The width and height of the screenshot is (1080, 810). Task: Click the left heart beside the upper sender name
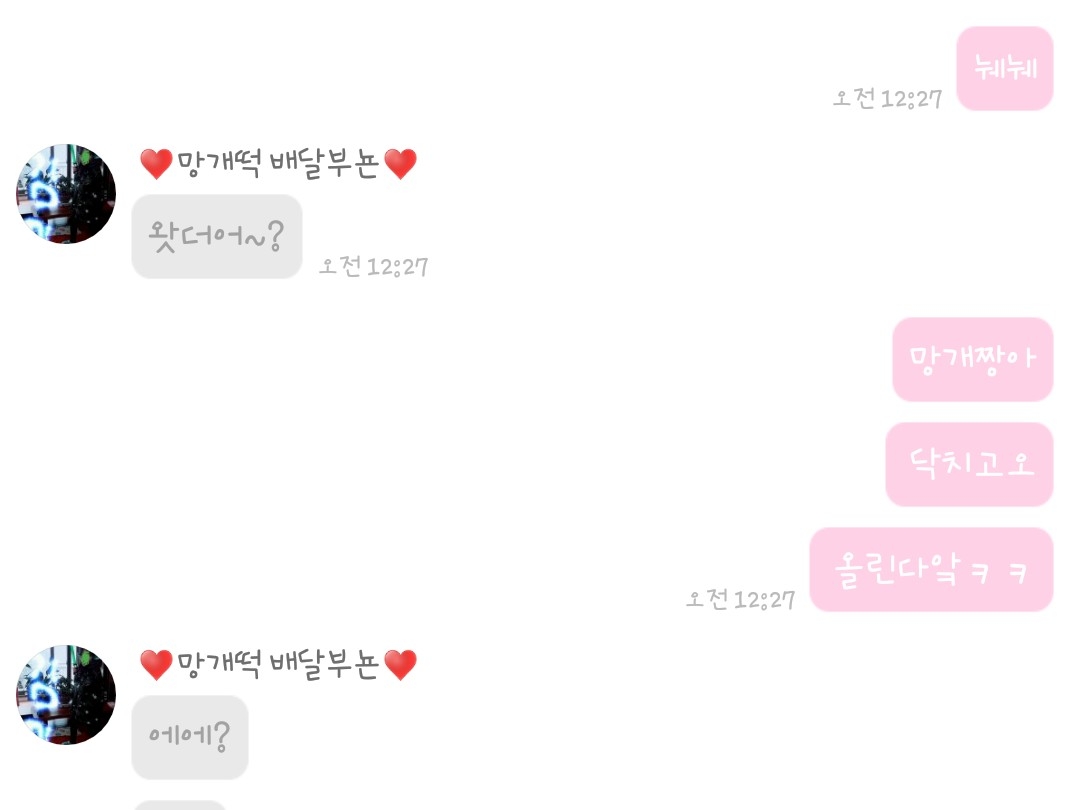156,164
